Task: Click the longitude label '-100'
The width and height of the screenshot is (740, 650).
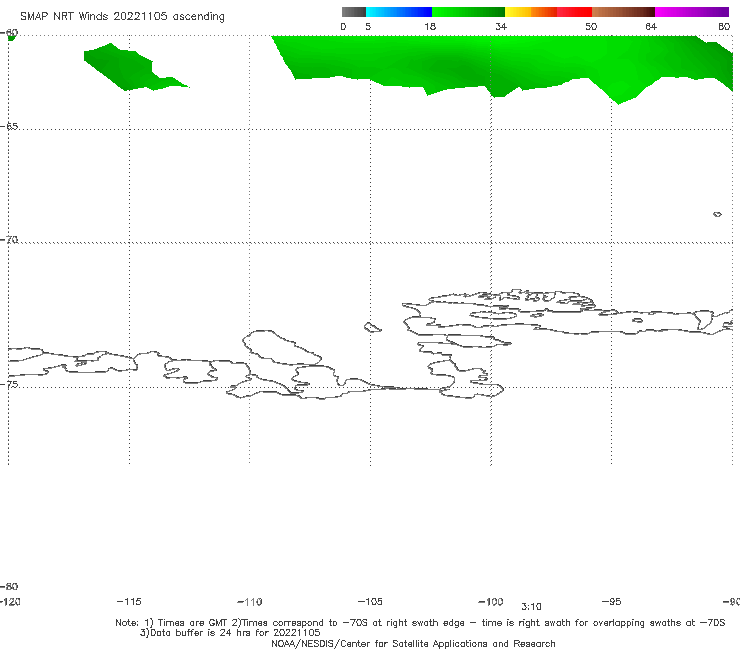Action: click(x=491, y=601)
